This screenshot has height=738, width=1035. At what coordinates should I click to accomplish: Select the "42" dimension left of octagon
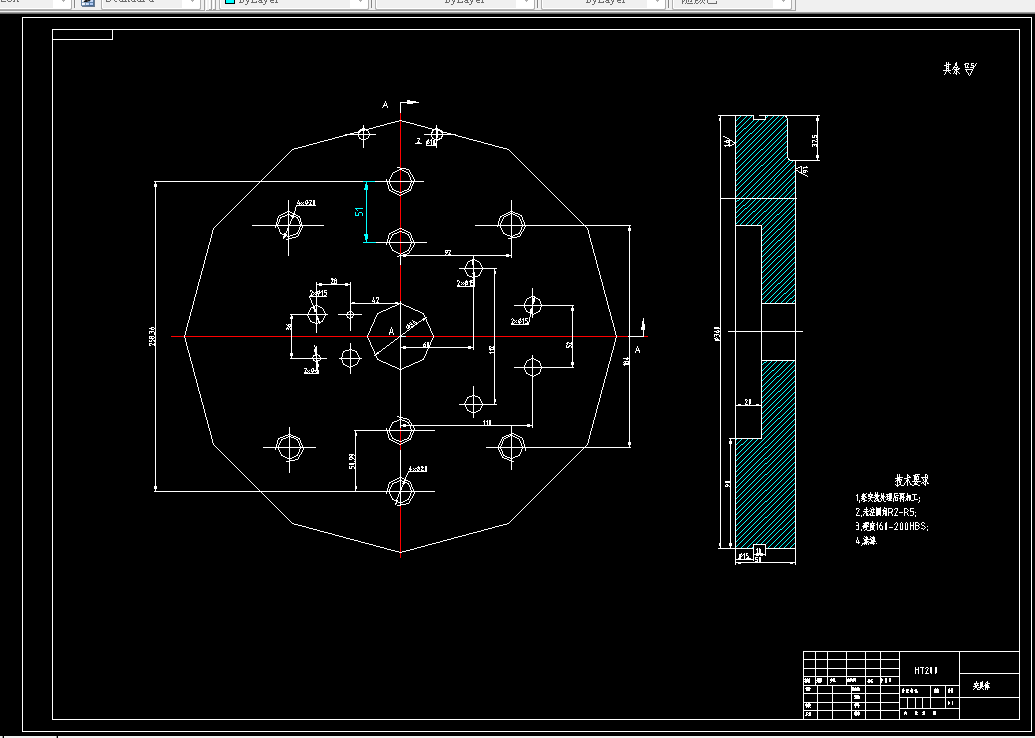(376, 300)
